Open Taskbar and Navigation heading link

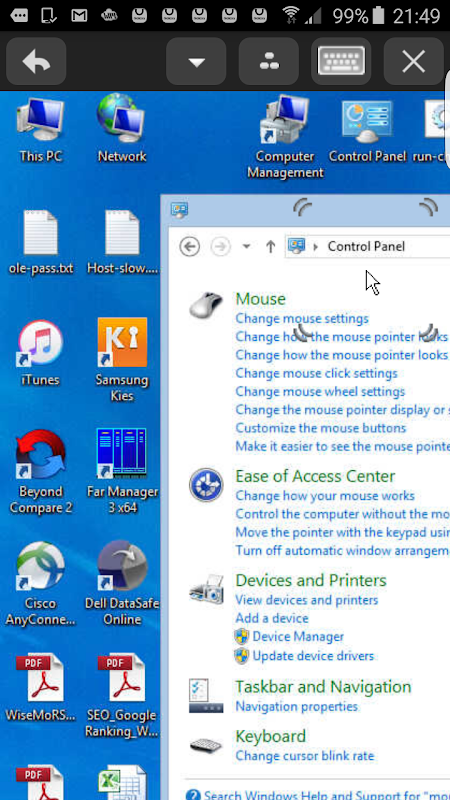[x=323, y=687]
